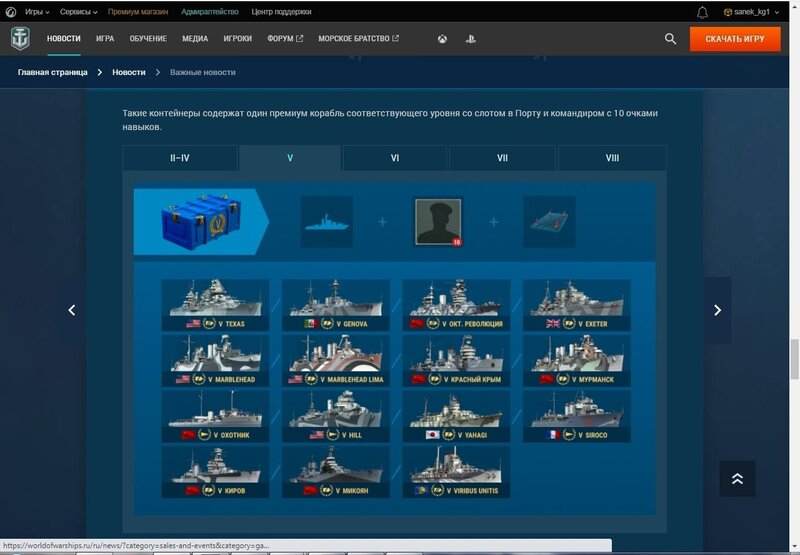The width and height of the screenshot is (800, 555).
Task: Select the V Киров ship card
Action: pos(215,471)
